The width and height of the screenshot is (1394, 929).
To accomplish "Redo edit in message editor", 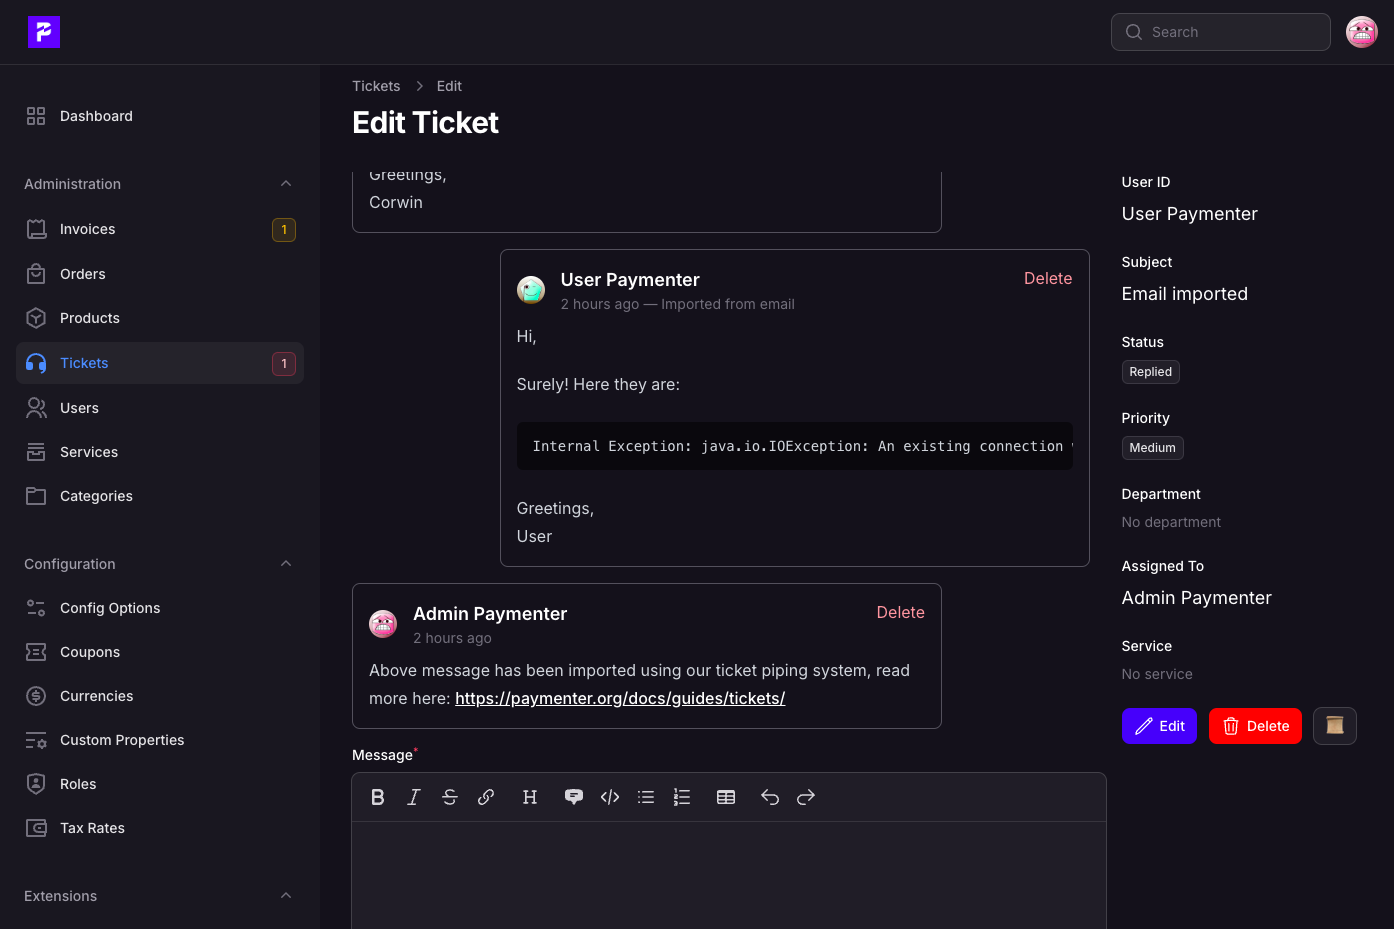I will [x=806, y=797].
